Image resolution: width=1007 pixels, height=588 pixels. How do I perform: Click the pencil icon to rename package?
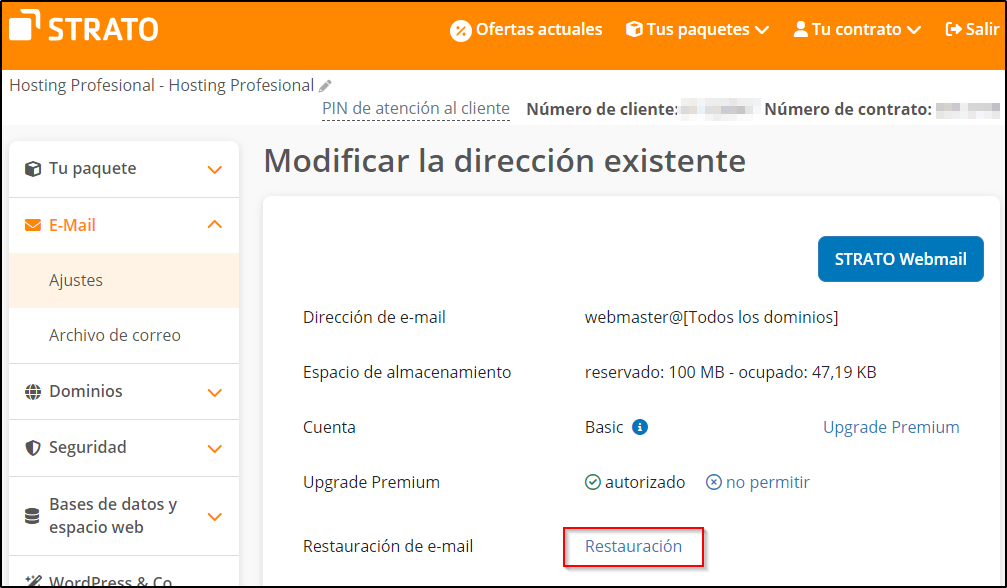pyautogui.click(x=325, y=86)
